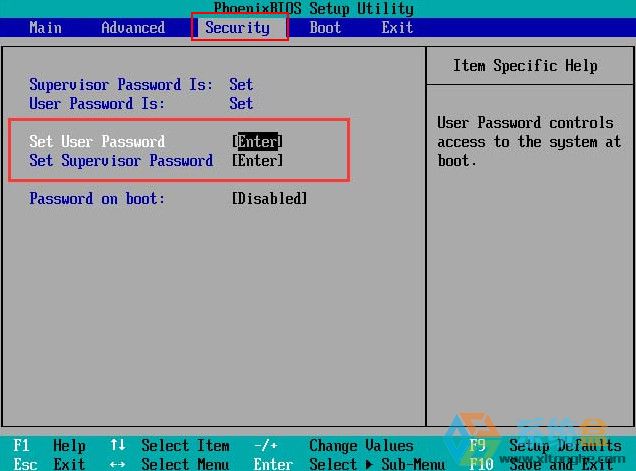
Task: Open the Exit tab
Action: (397, 28)
